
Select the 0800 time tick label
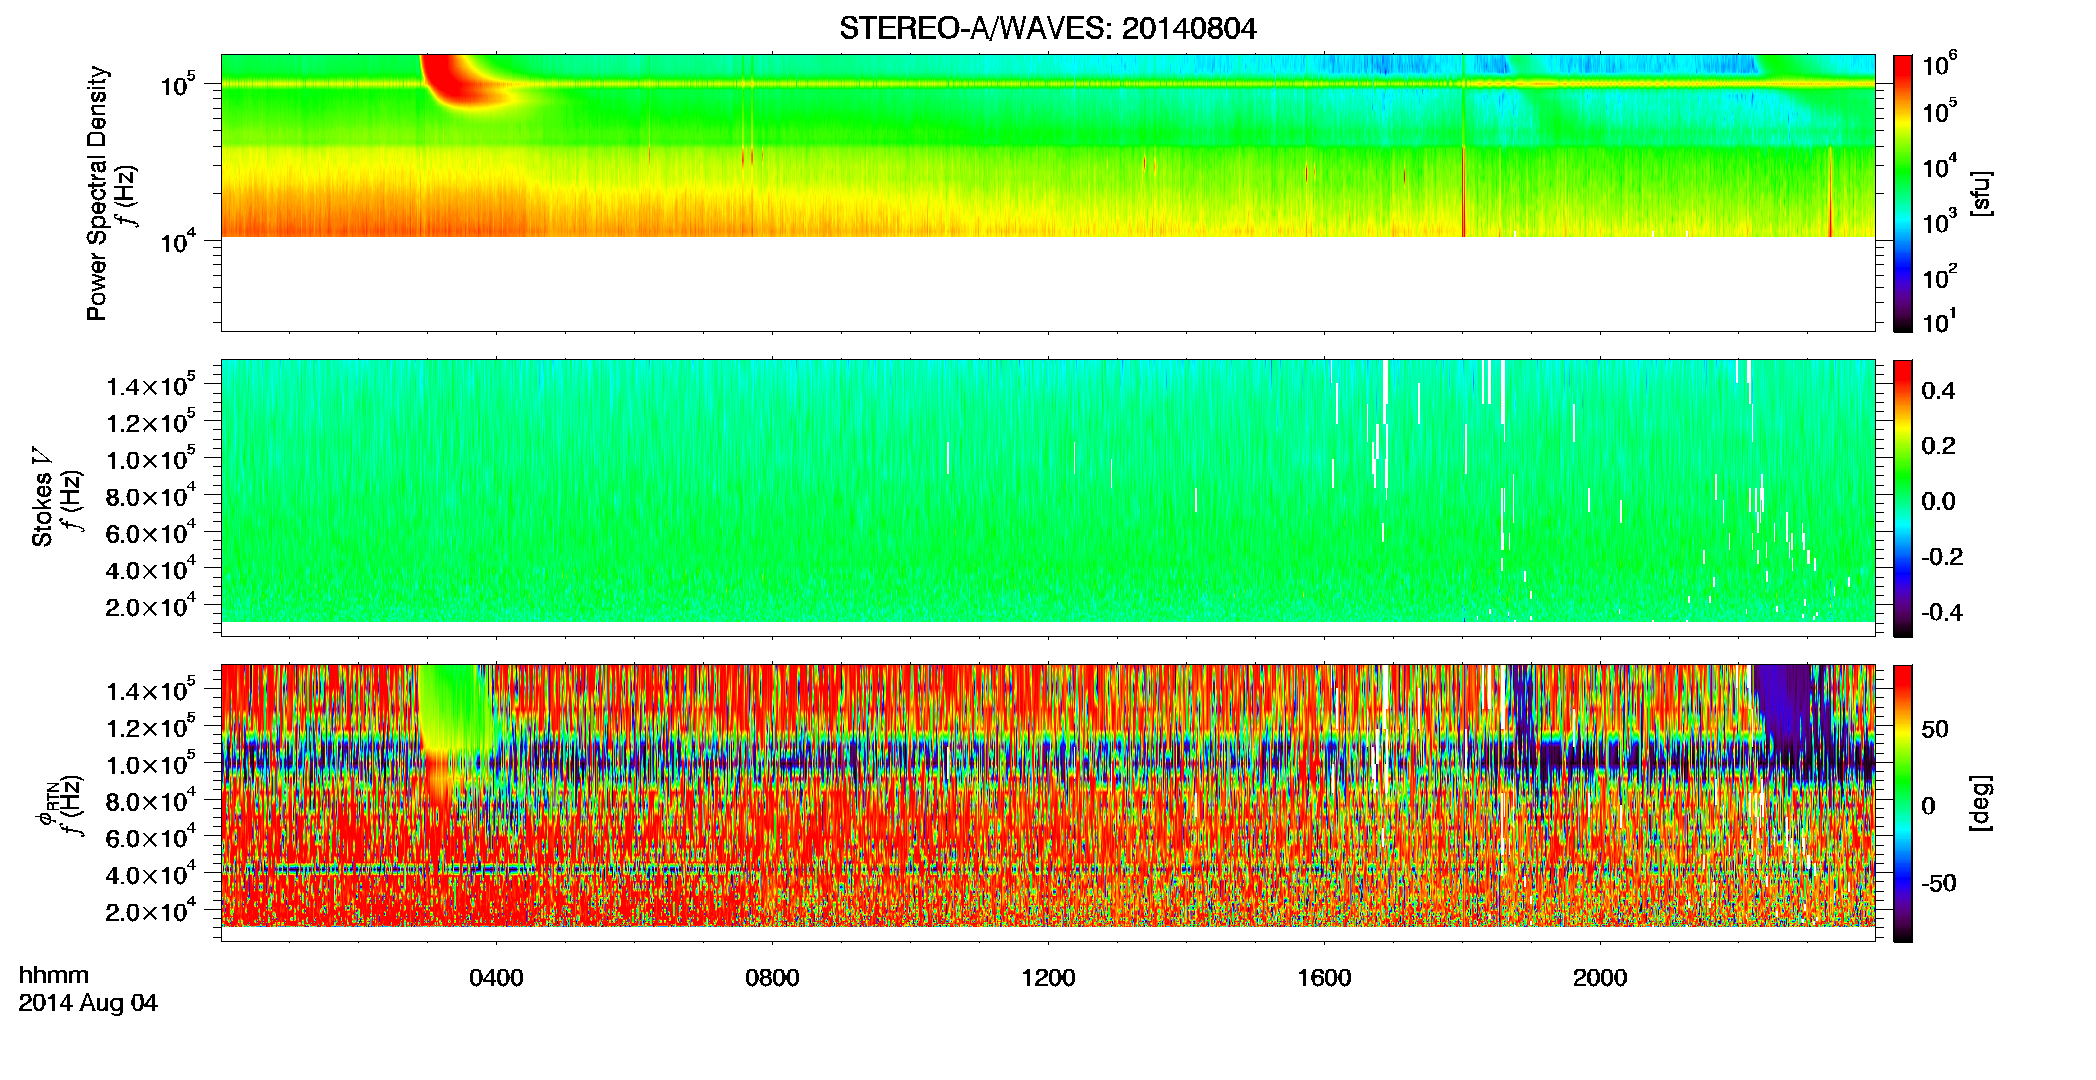pyautogui.click(x=772, y=977)
